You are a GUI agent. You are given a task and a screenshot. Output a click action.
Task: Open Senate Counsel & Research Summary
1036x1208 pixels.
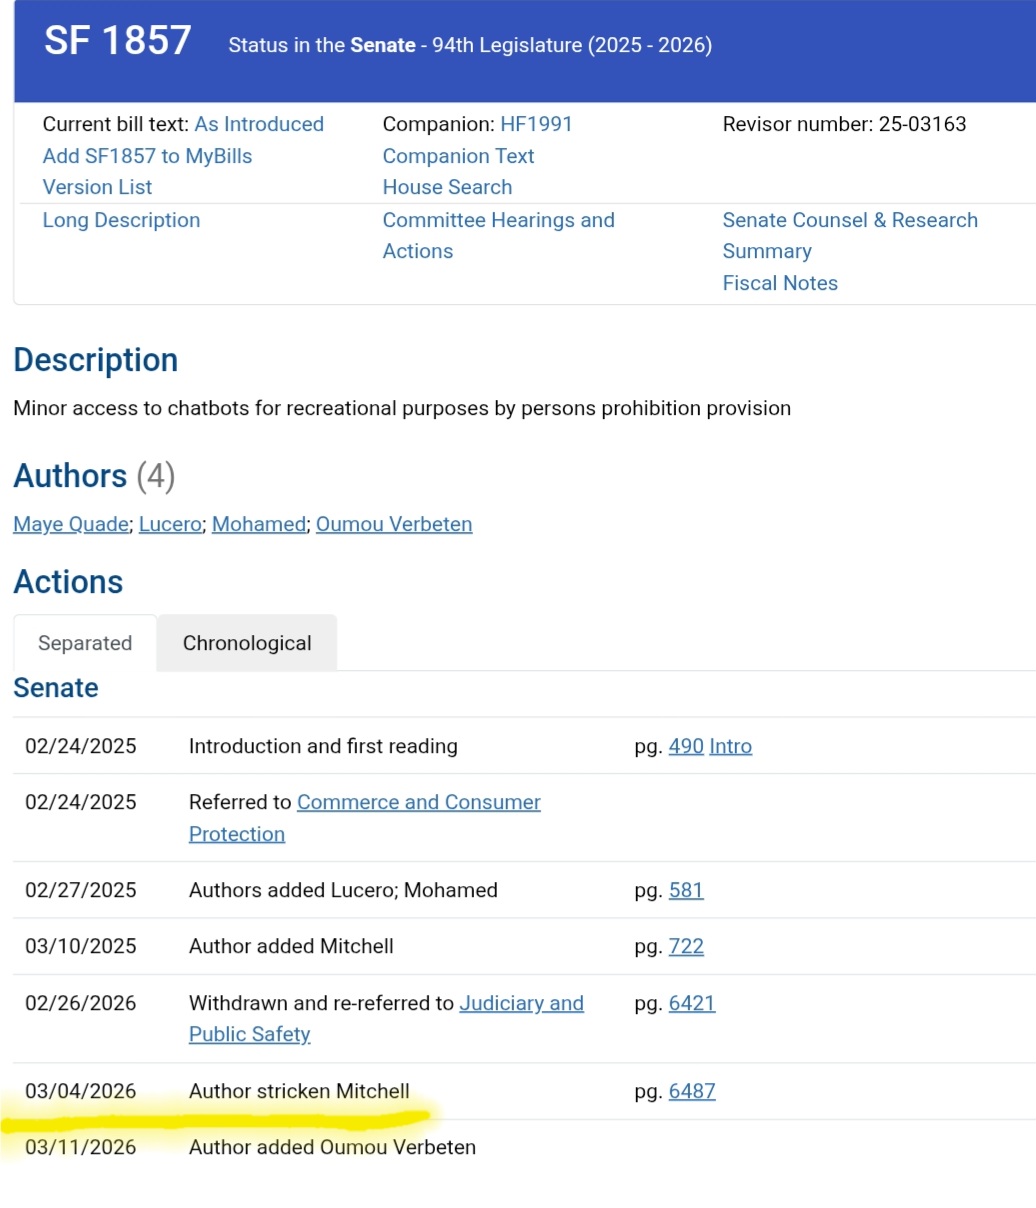tap(850, 235)
